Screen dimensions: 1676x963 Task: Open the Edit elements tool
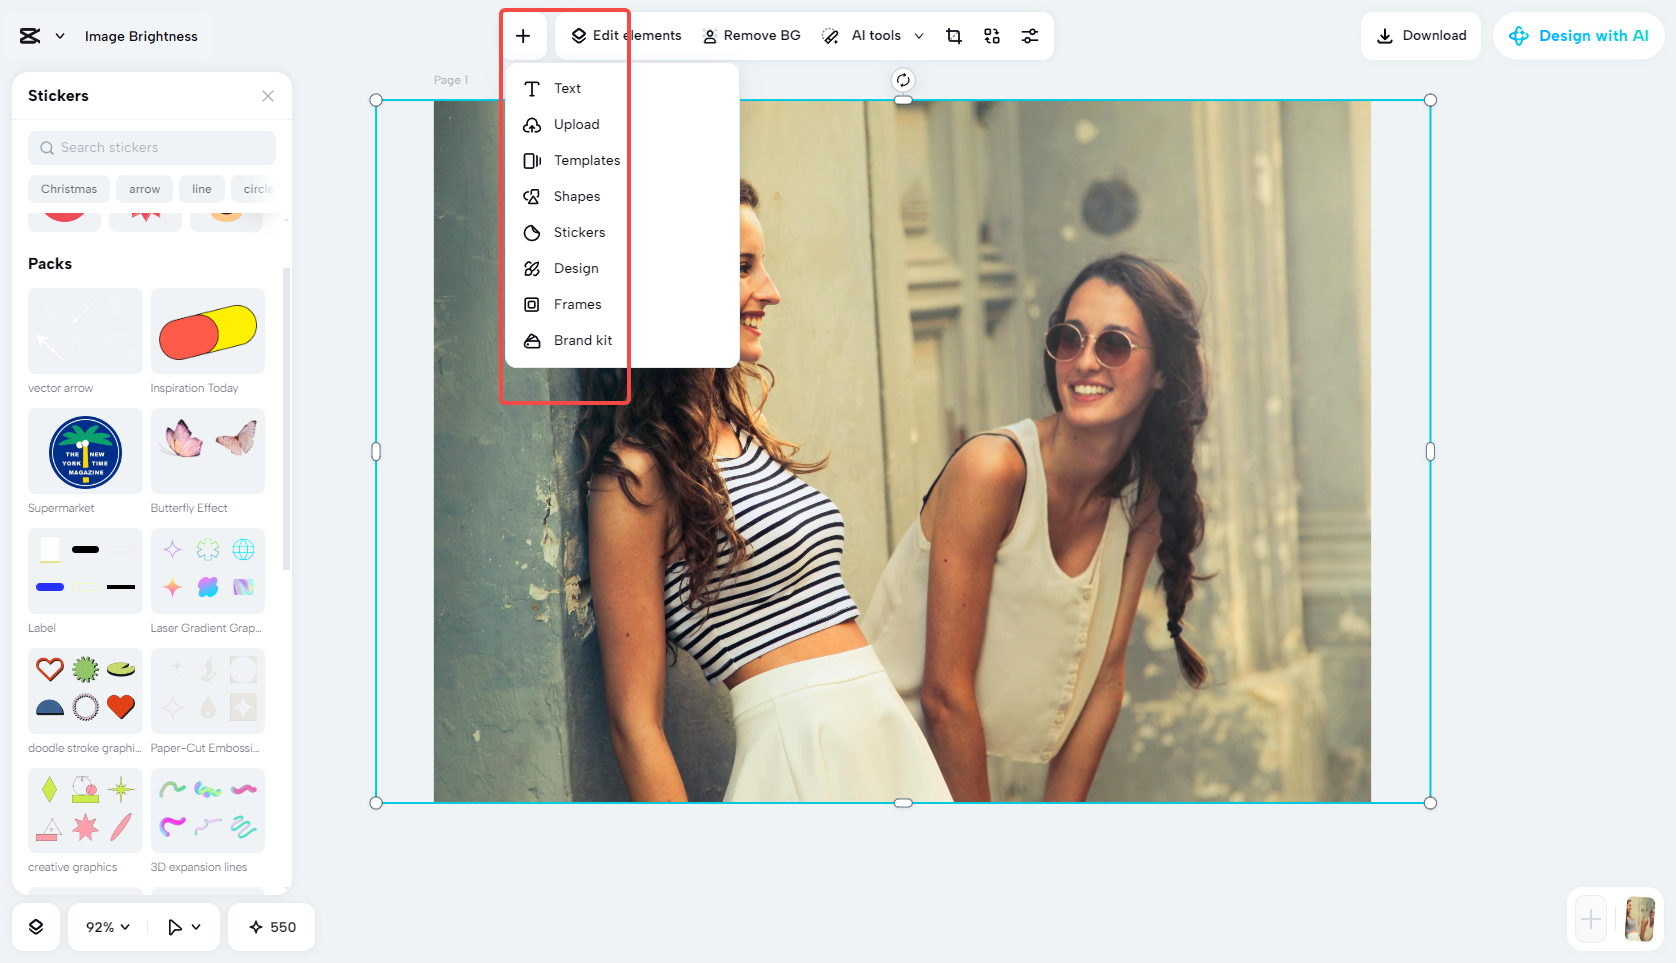[625, 35]
